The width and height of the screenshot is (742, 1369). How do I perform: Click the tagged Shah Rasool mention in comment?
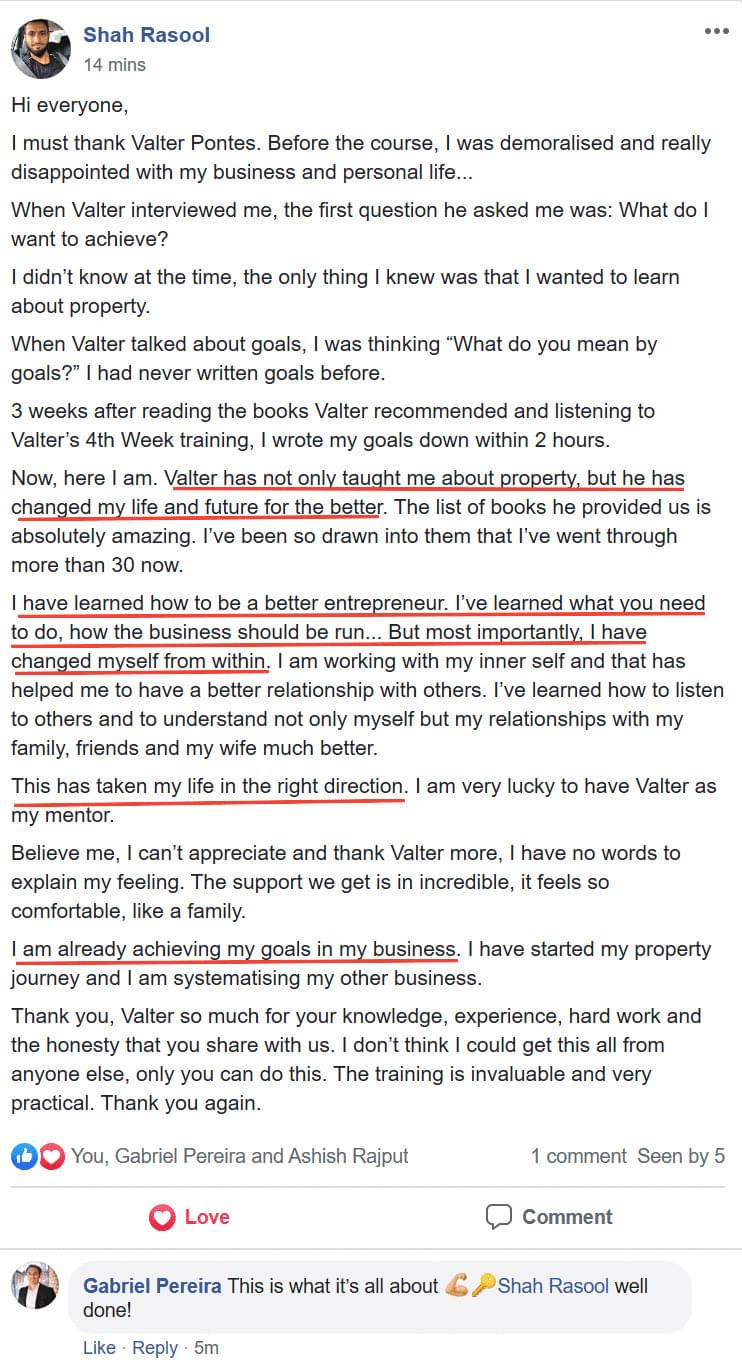pyautogui.click(x=553, y=1286)
